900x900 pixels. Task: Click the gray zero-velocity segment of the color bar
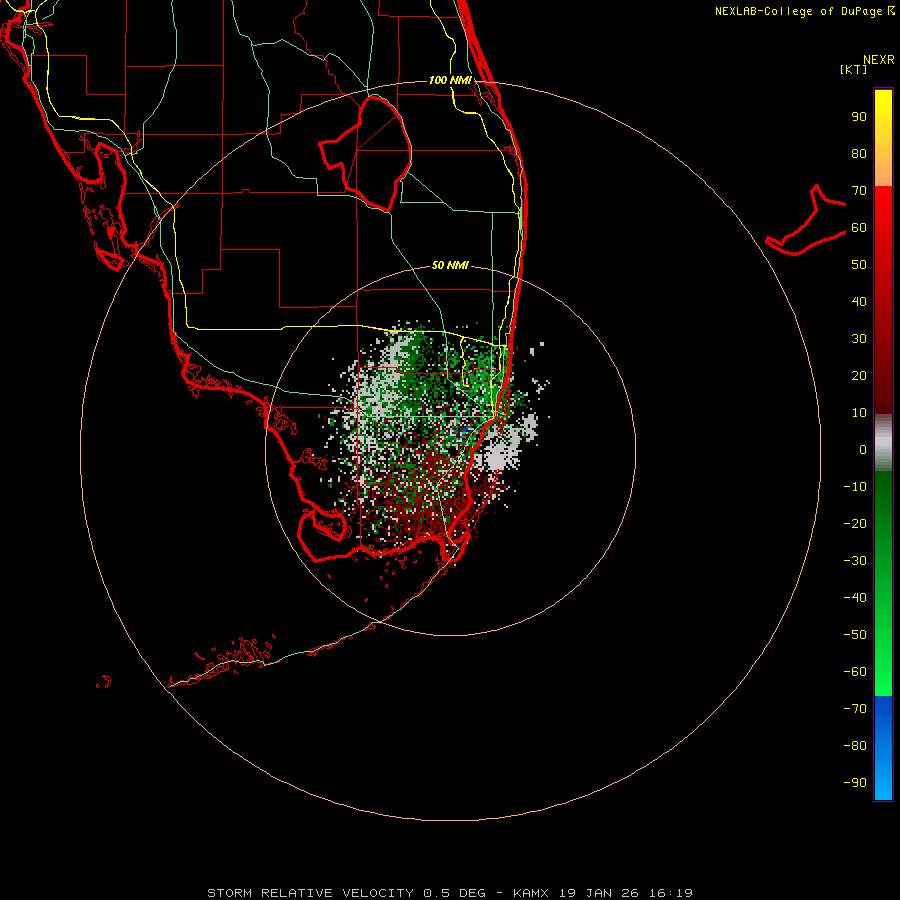point(883,443)
